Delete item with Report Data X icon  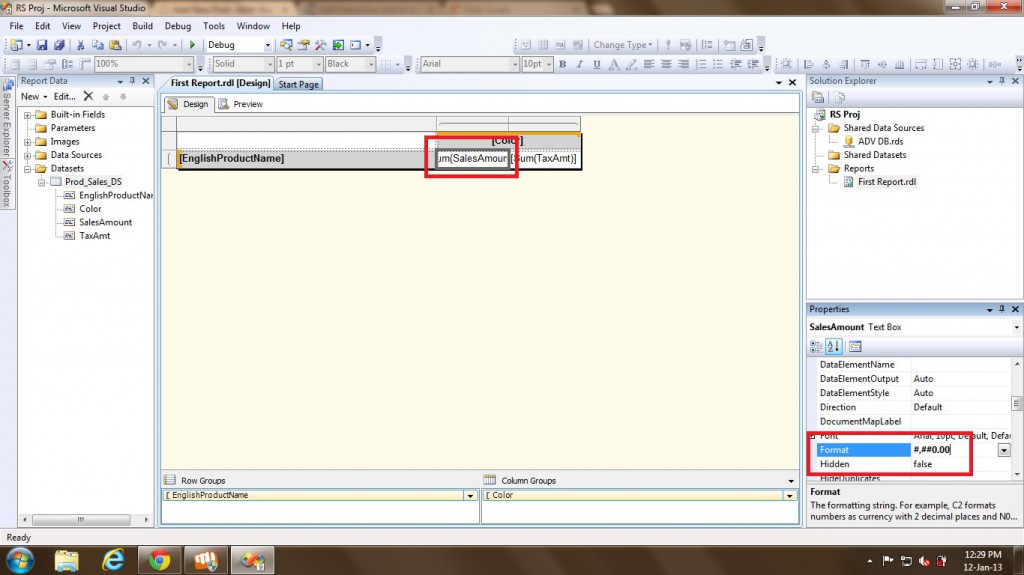tap(88, 96)
